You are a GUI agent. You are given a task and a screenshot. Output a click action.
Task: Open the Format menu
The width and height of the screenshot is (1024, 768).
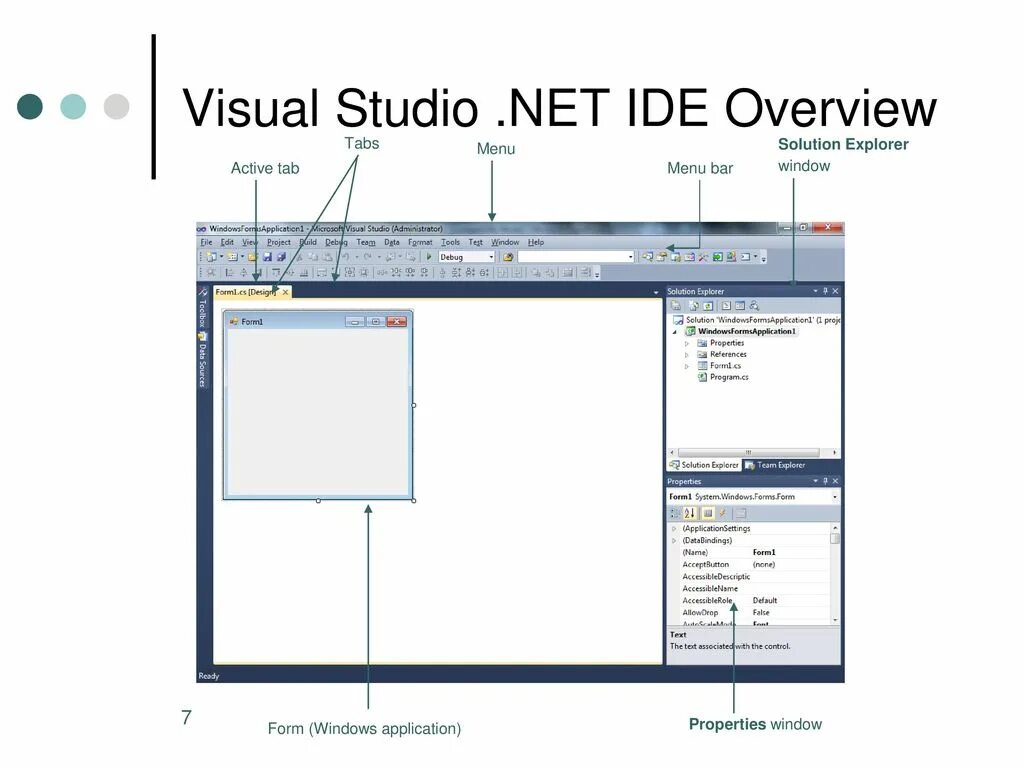(x=420, y=242)
